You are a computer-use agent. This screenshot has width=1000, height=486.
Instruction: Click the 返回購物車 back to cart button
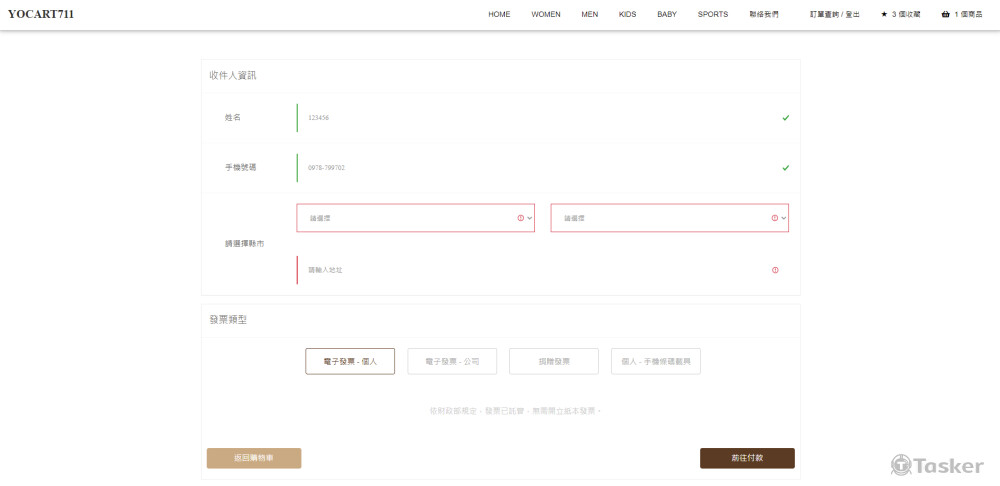click(x=254, y=458)
